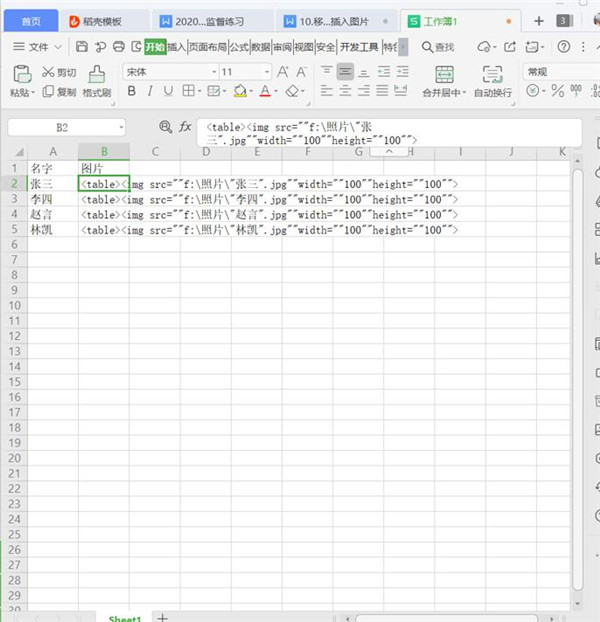600x622 pixels.
Task: Click the thousands separator icon
Action: click(576, 90)
